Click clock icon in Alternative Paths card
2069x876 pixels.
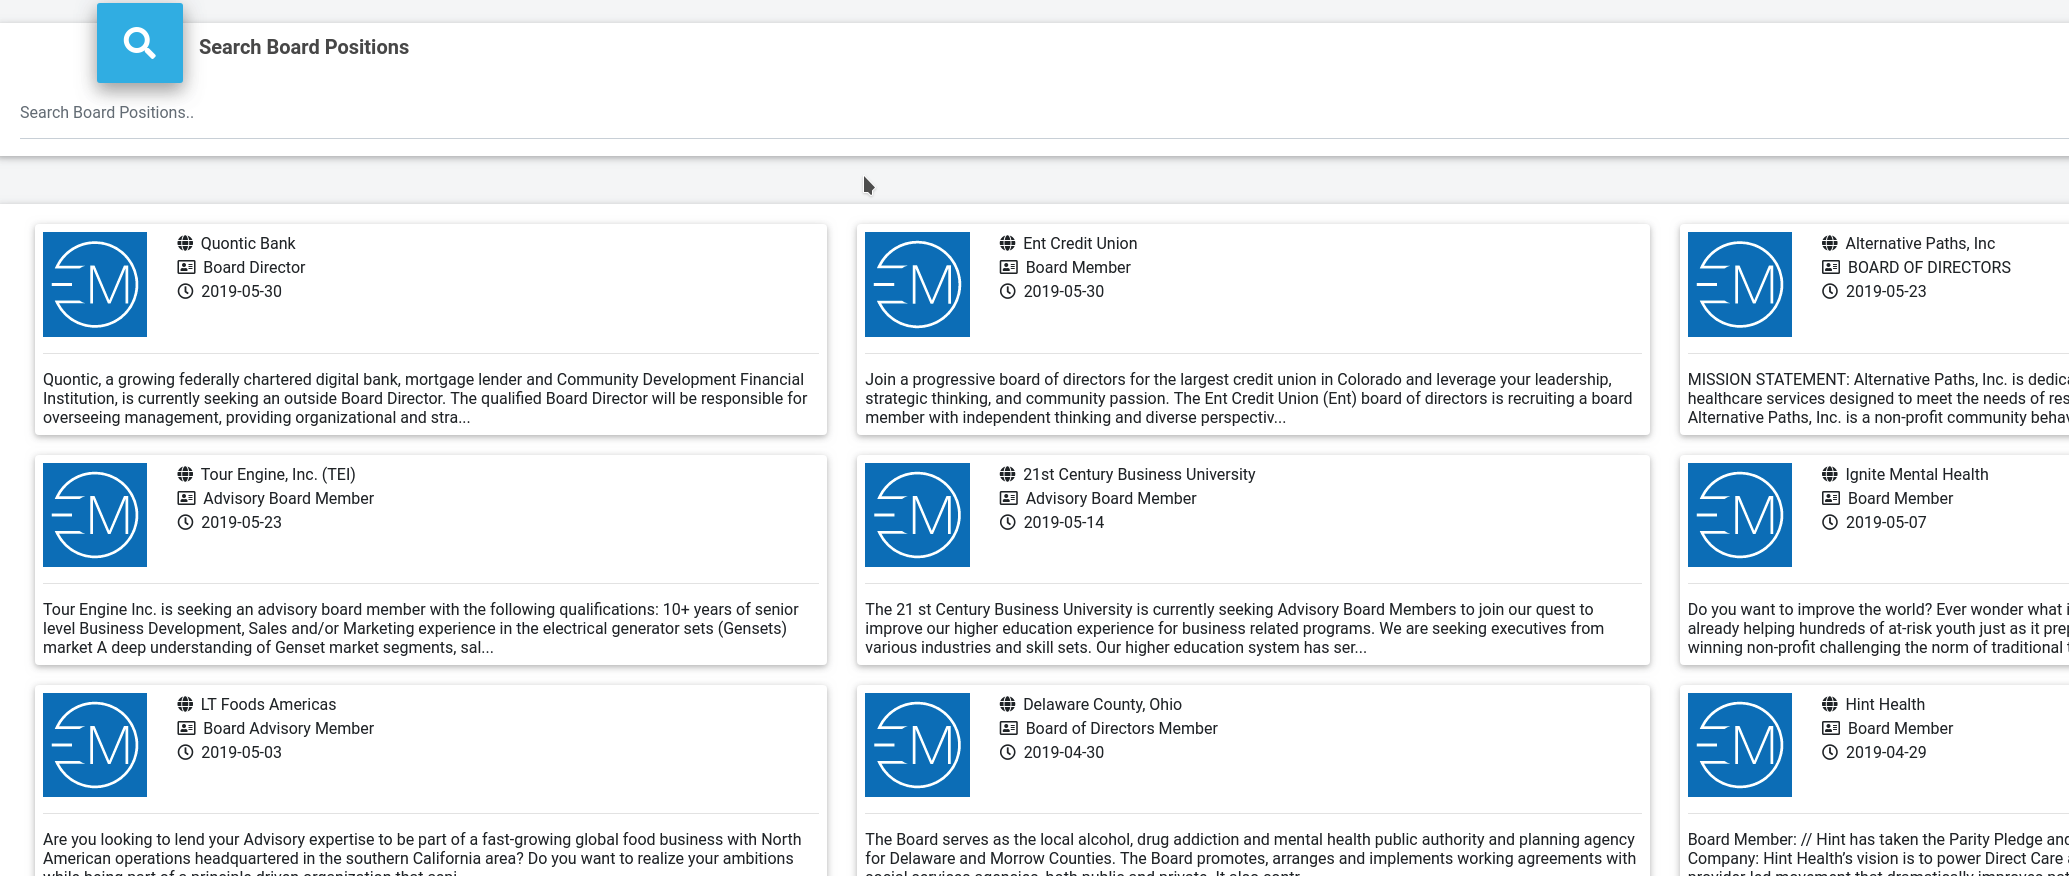(1830, 291)
